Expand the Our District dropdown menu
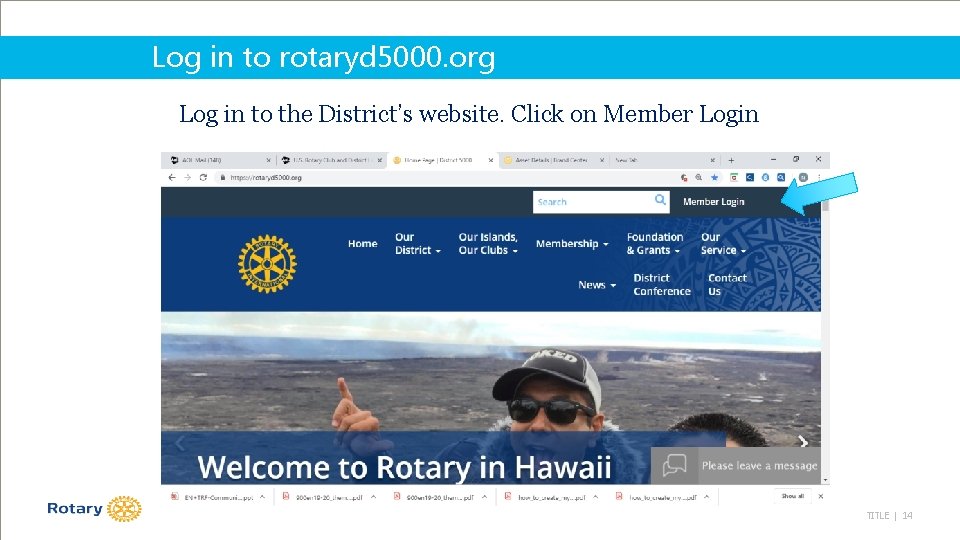The image size is (960, 540). pyautogui.click(x=418, y=244)
